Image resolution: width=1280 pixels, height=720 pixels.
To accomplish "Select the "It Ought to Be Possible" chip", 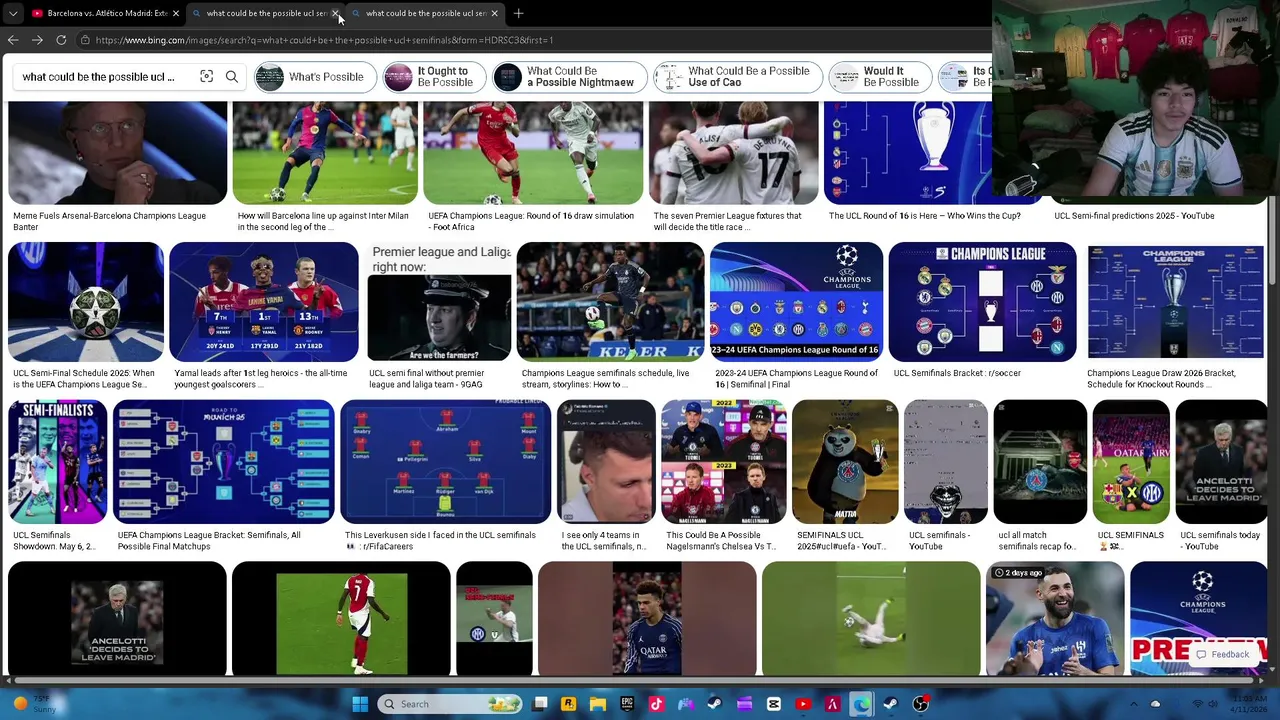I will [x=434, y=77].
